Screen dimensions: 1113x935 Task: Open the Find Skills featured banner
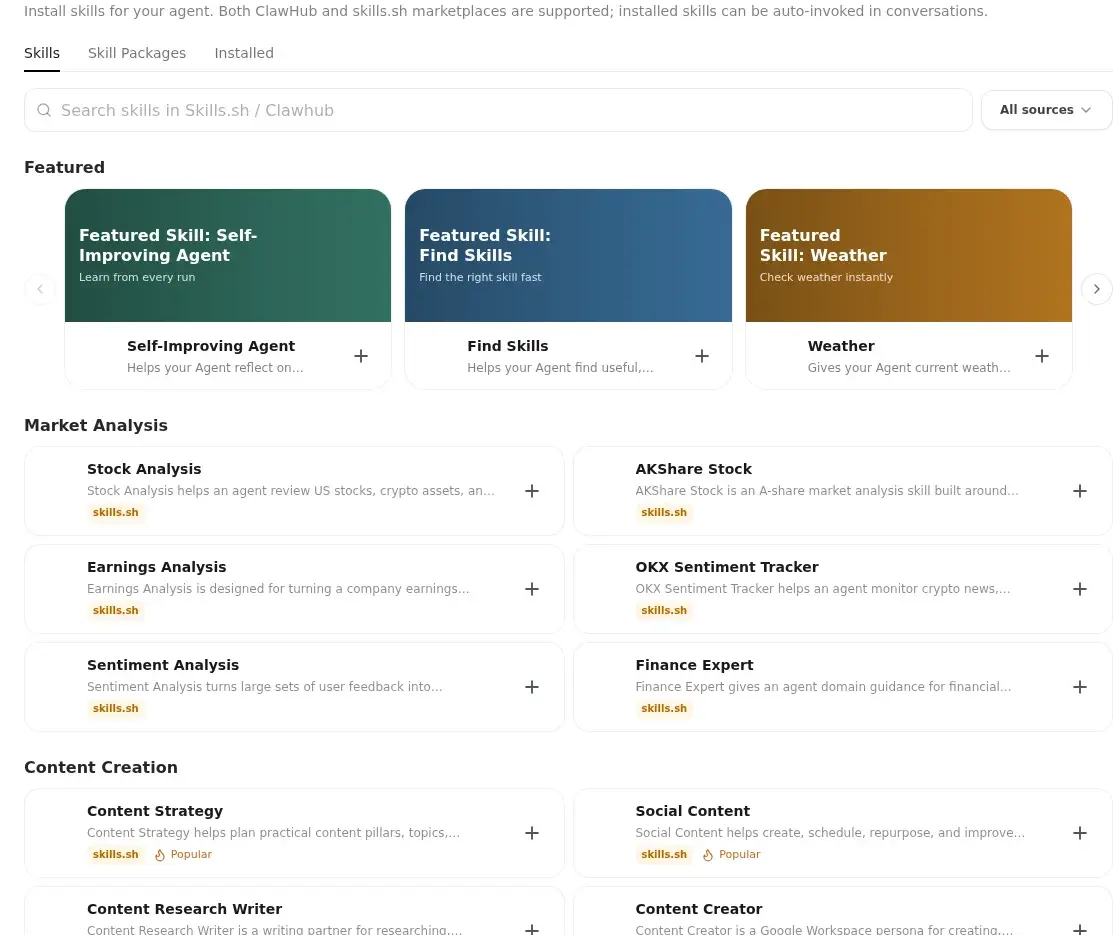[x=568, y=256]
